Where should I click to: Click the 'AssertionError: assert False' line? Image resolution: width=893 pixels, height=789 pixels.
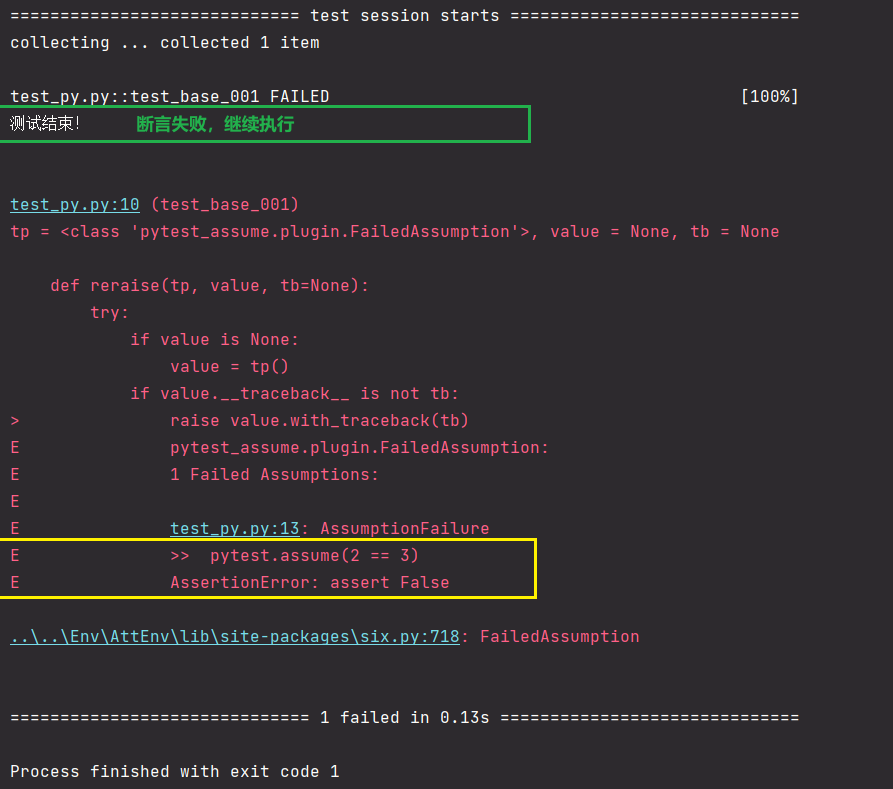pos(309,582)
